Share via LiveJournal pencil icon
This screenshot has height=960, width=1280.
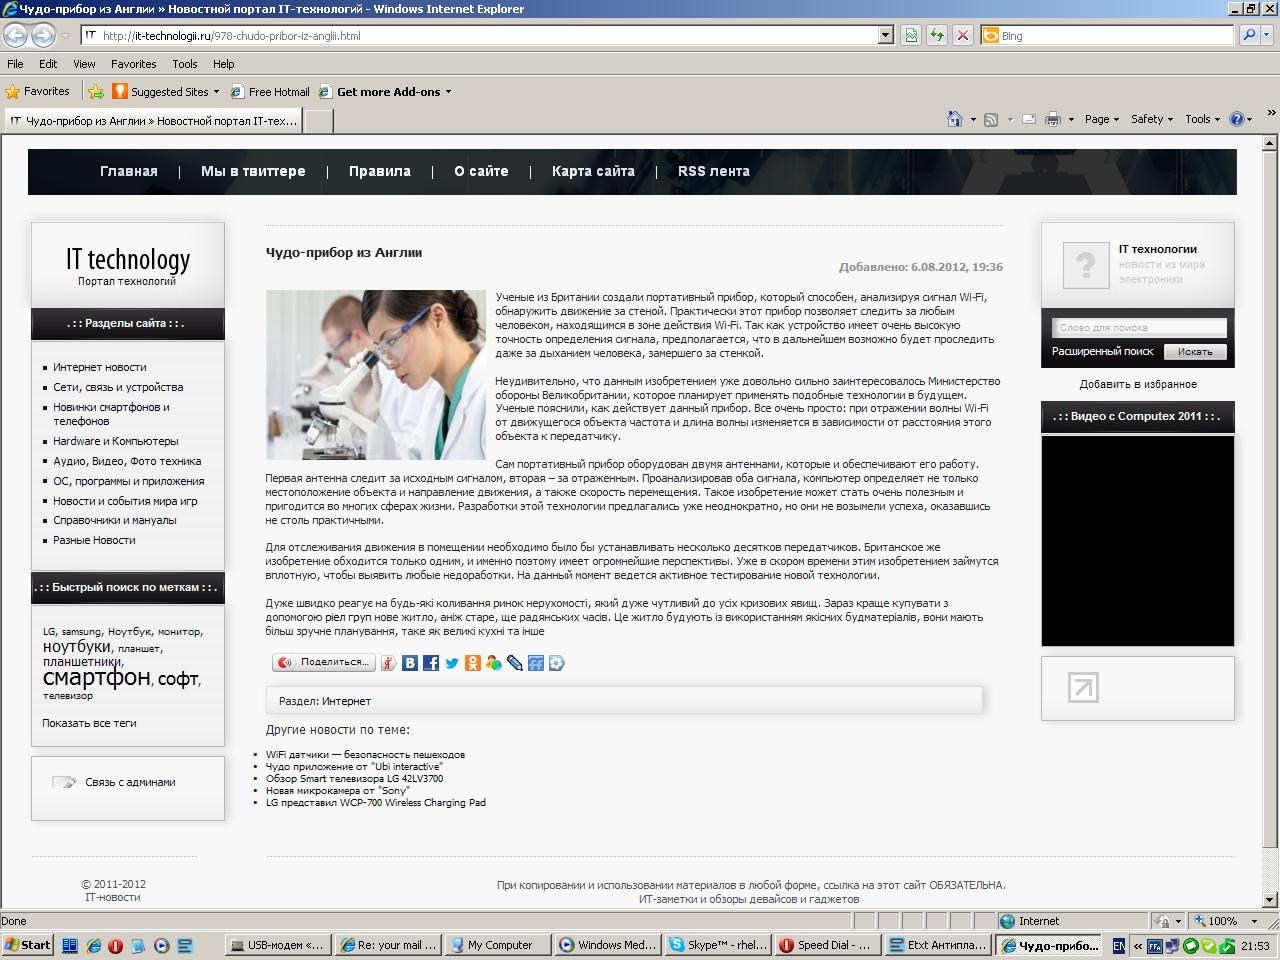coord(515,663)
